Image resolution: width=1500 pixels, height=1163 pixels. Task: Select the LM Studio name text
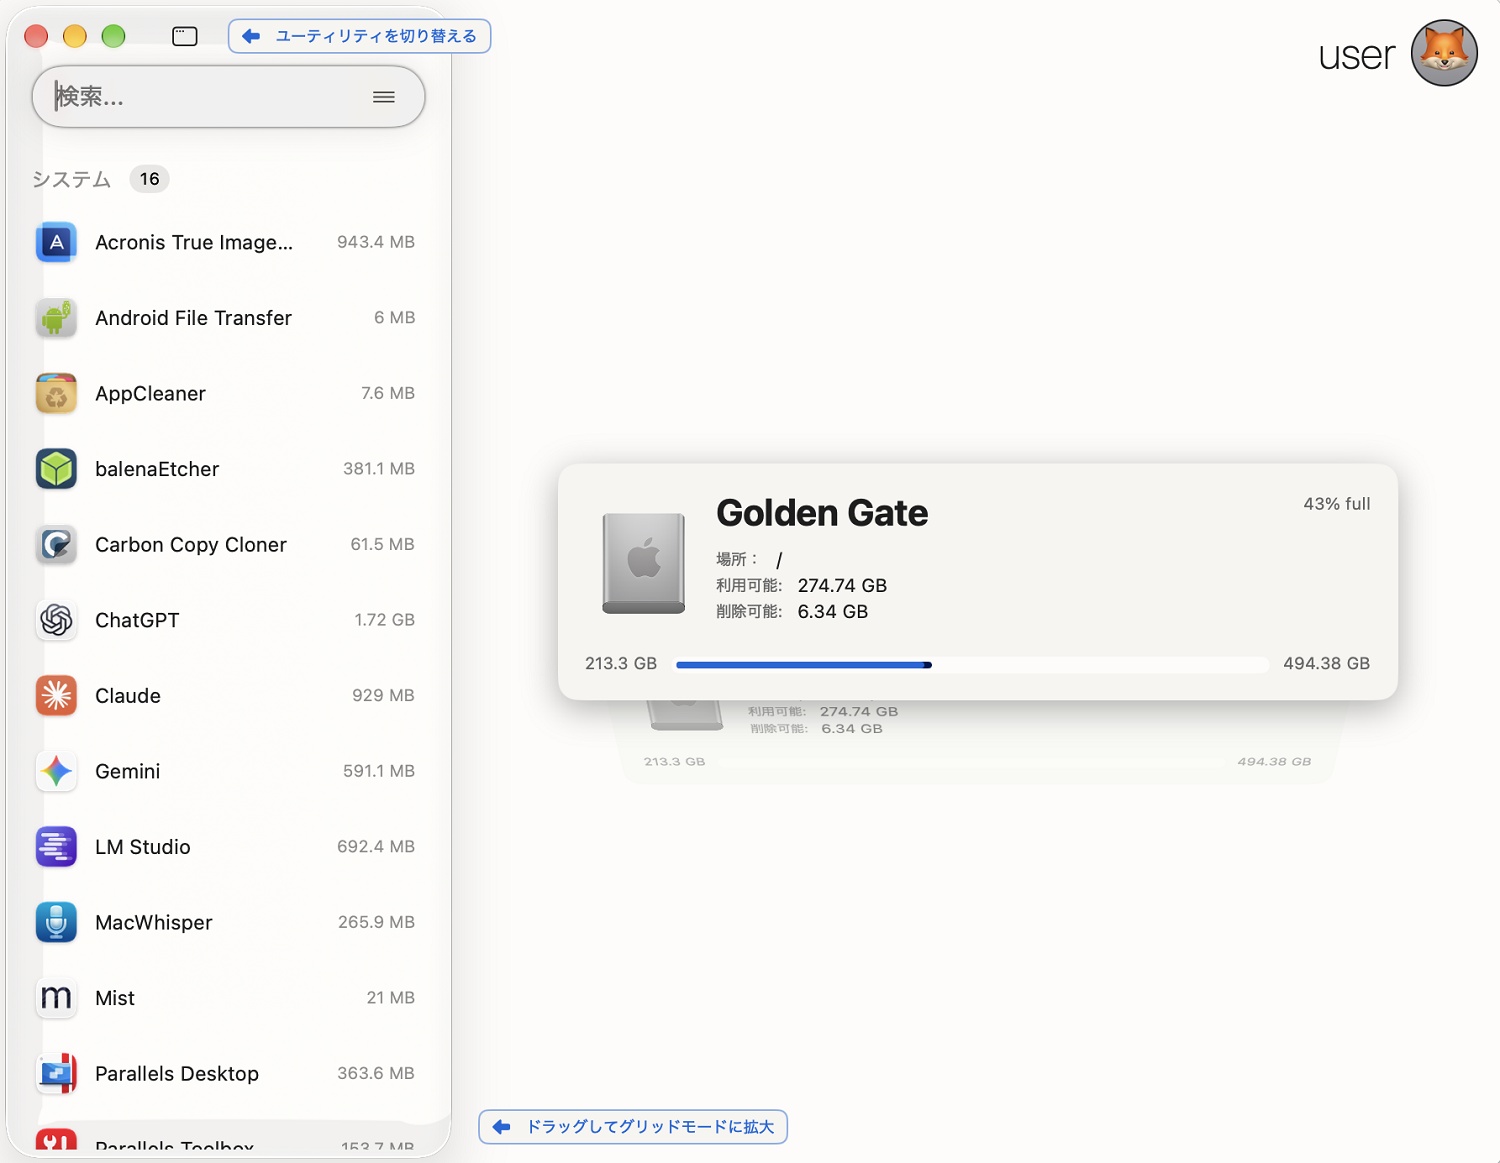[143, 847]
